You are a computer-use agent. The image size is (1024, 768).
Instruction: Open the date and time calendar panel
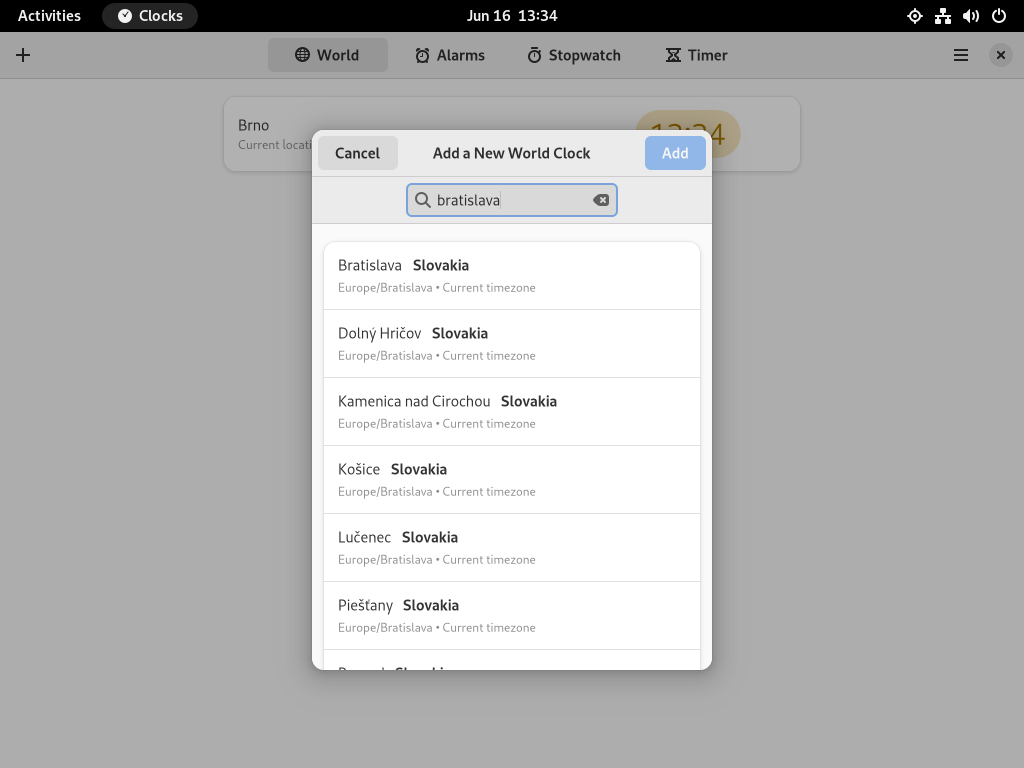(512, 16)
